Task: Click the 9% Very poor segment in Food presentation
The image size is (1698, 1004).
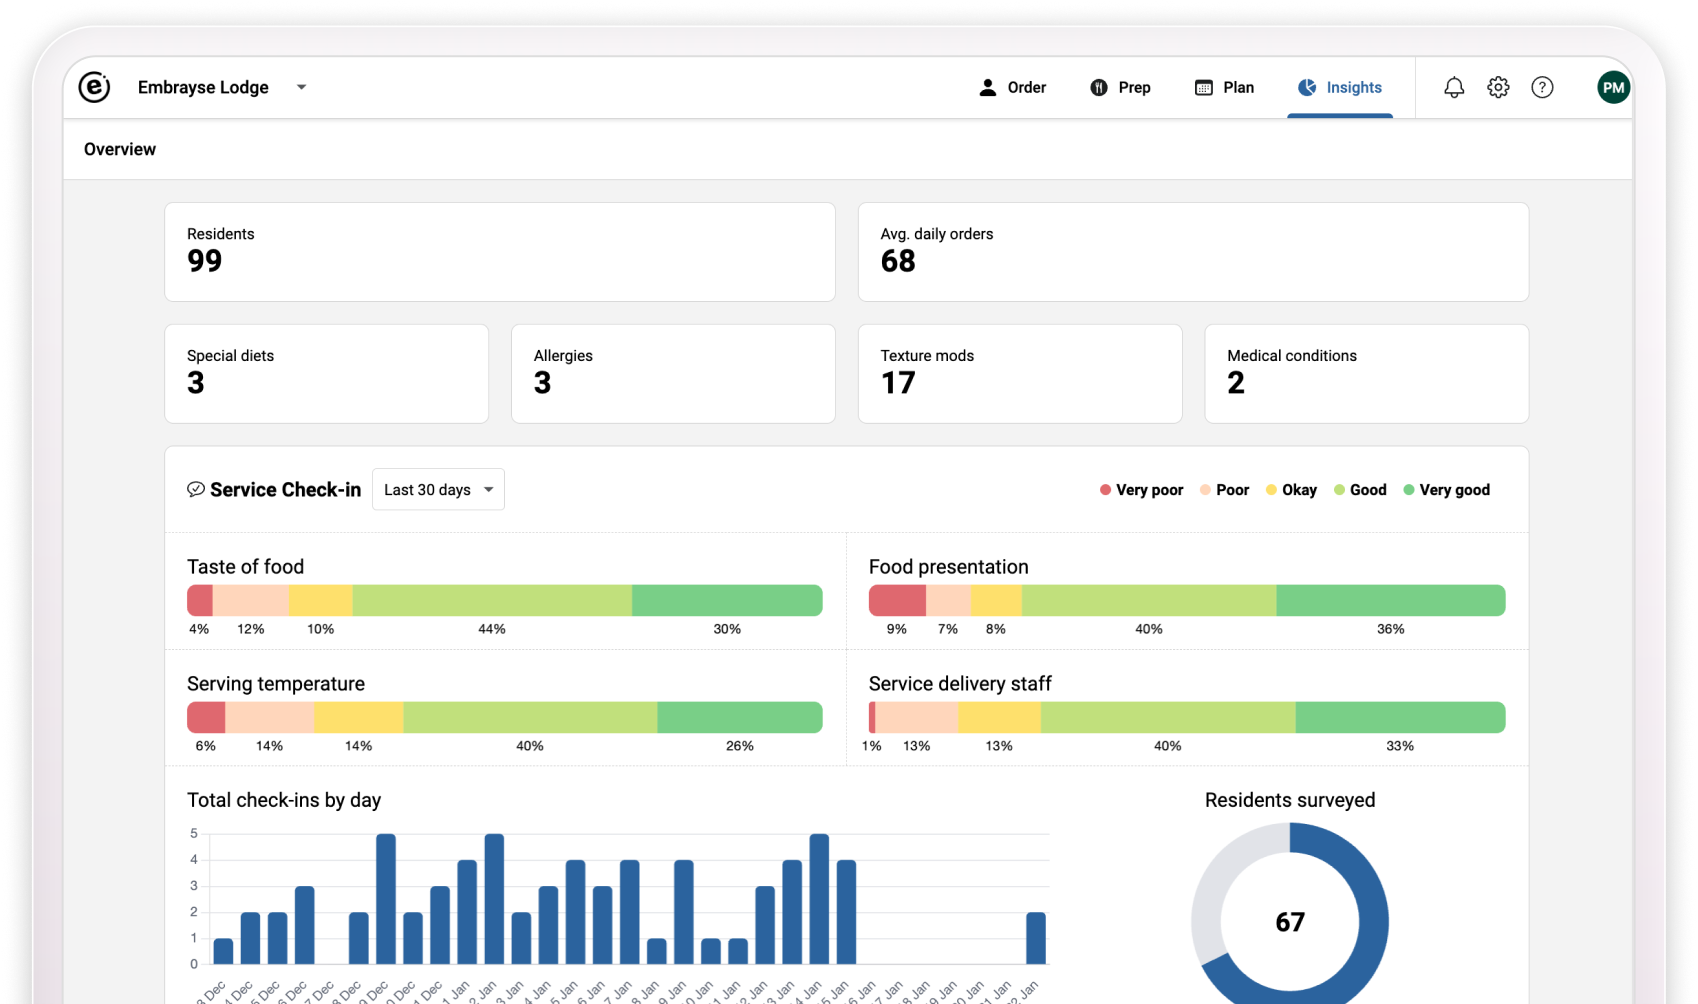Action: [897, 600]
